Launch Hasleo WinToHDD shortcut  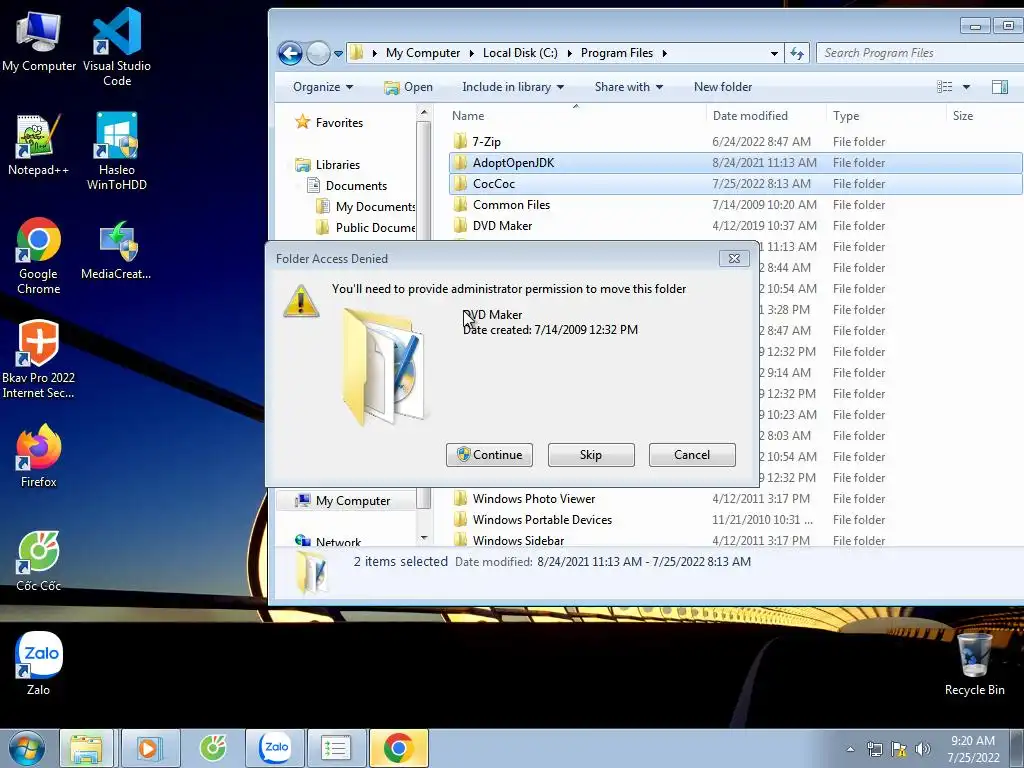click(x=117, y=152)
